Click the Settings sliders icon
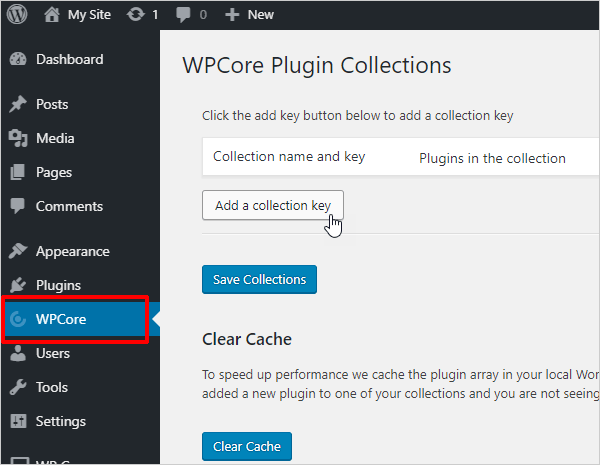The height and width of the screenshot is (465, 600). coord(18,421)
